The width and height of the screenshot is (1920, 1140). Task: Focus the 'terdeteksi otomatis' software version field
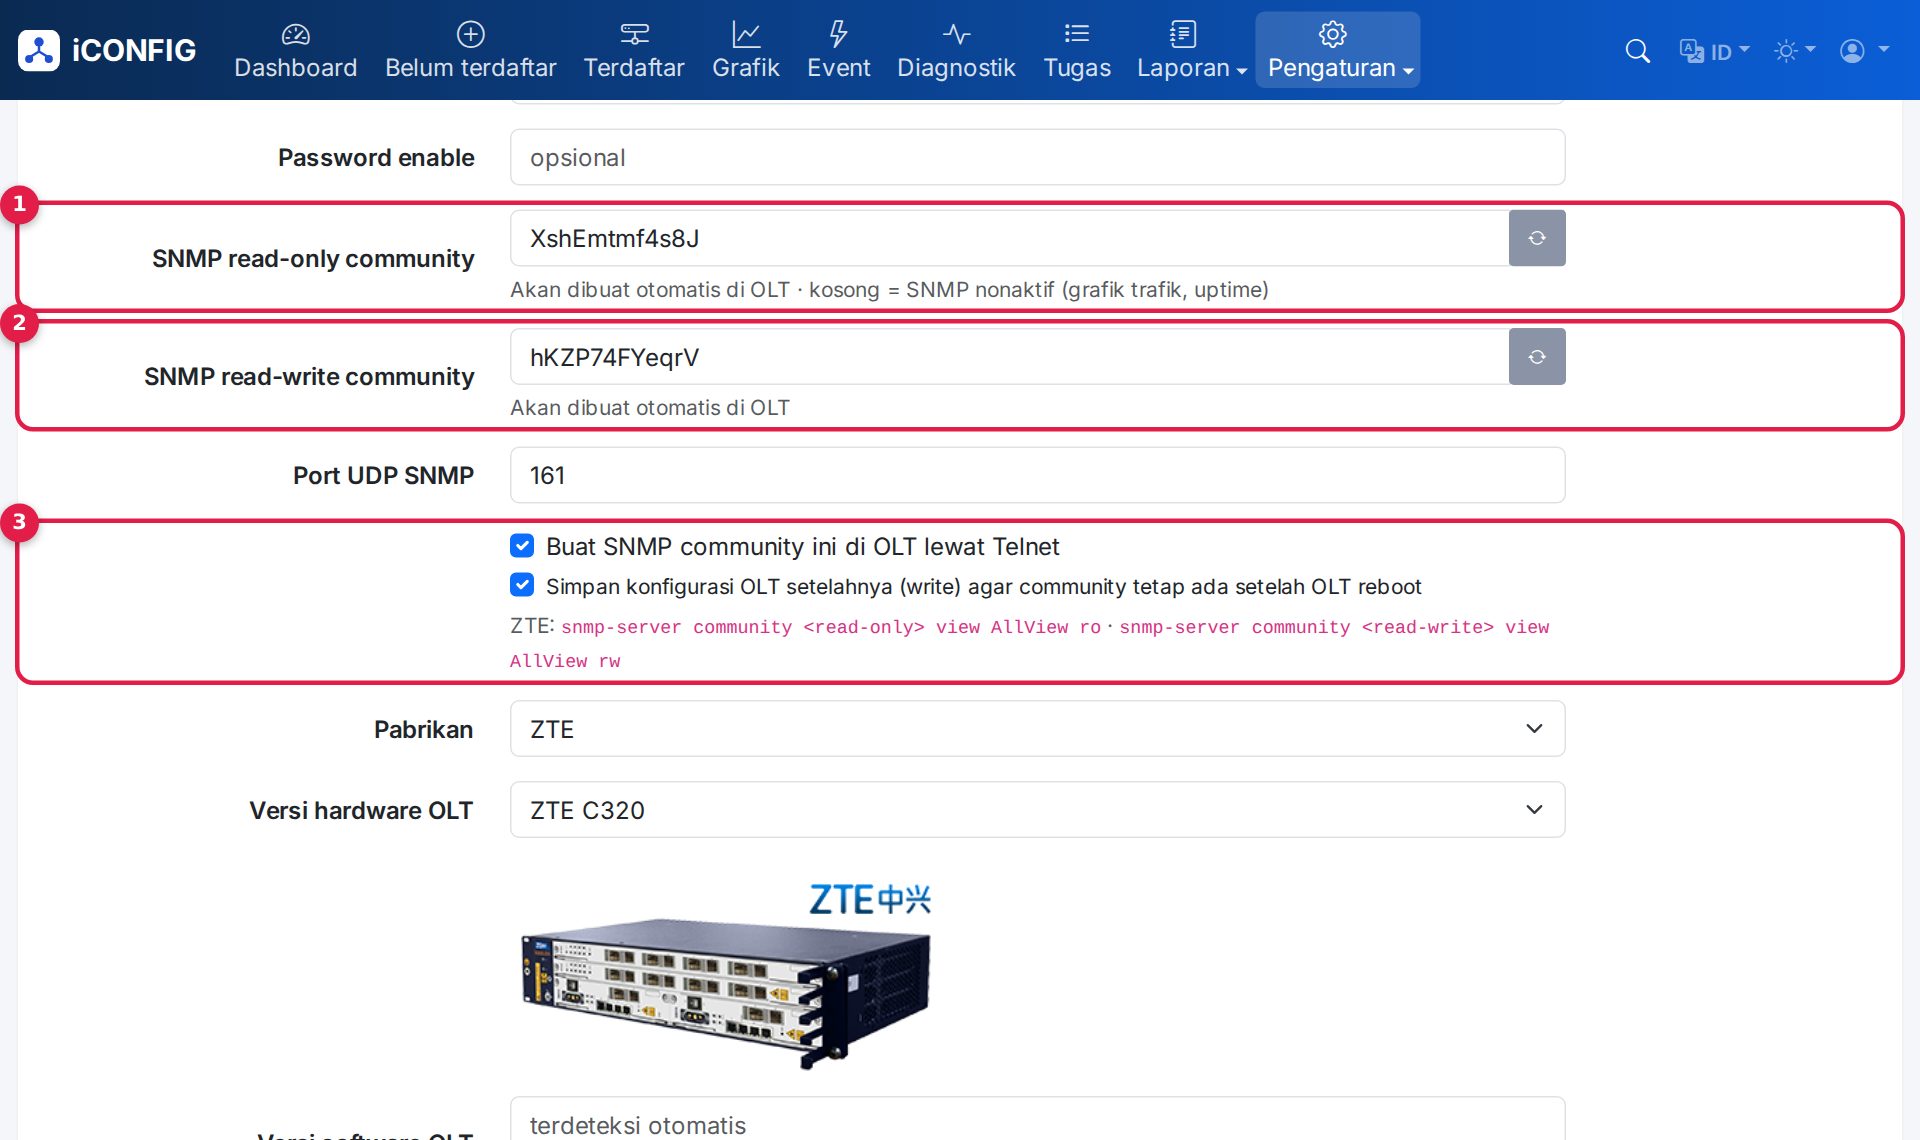click(1037, 1120)
